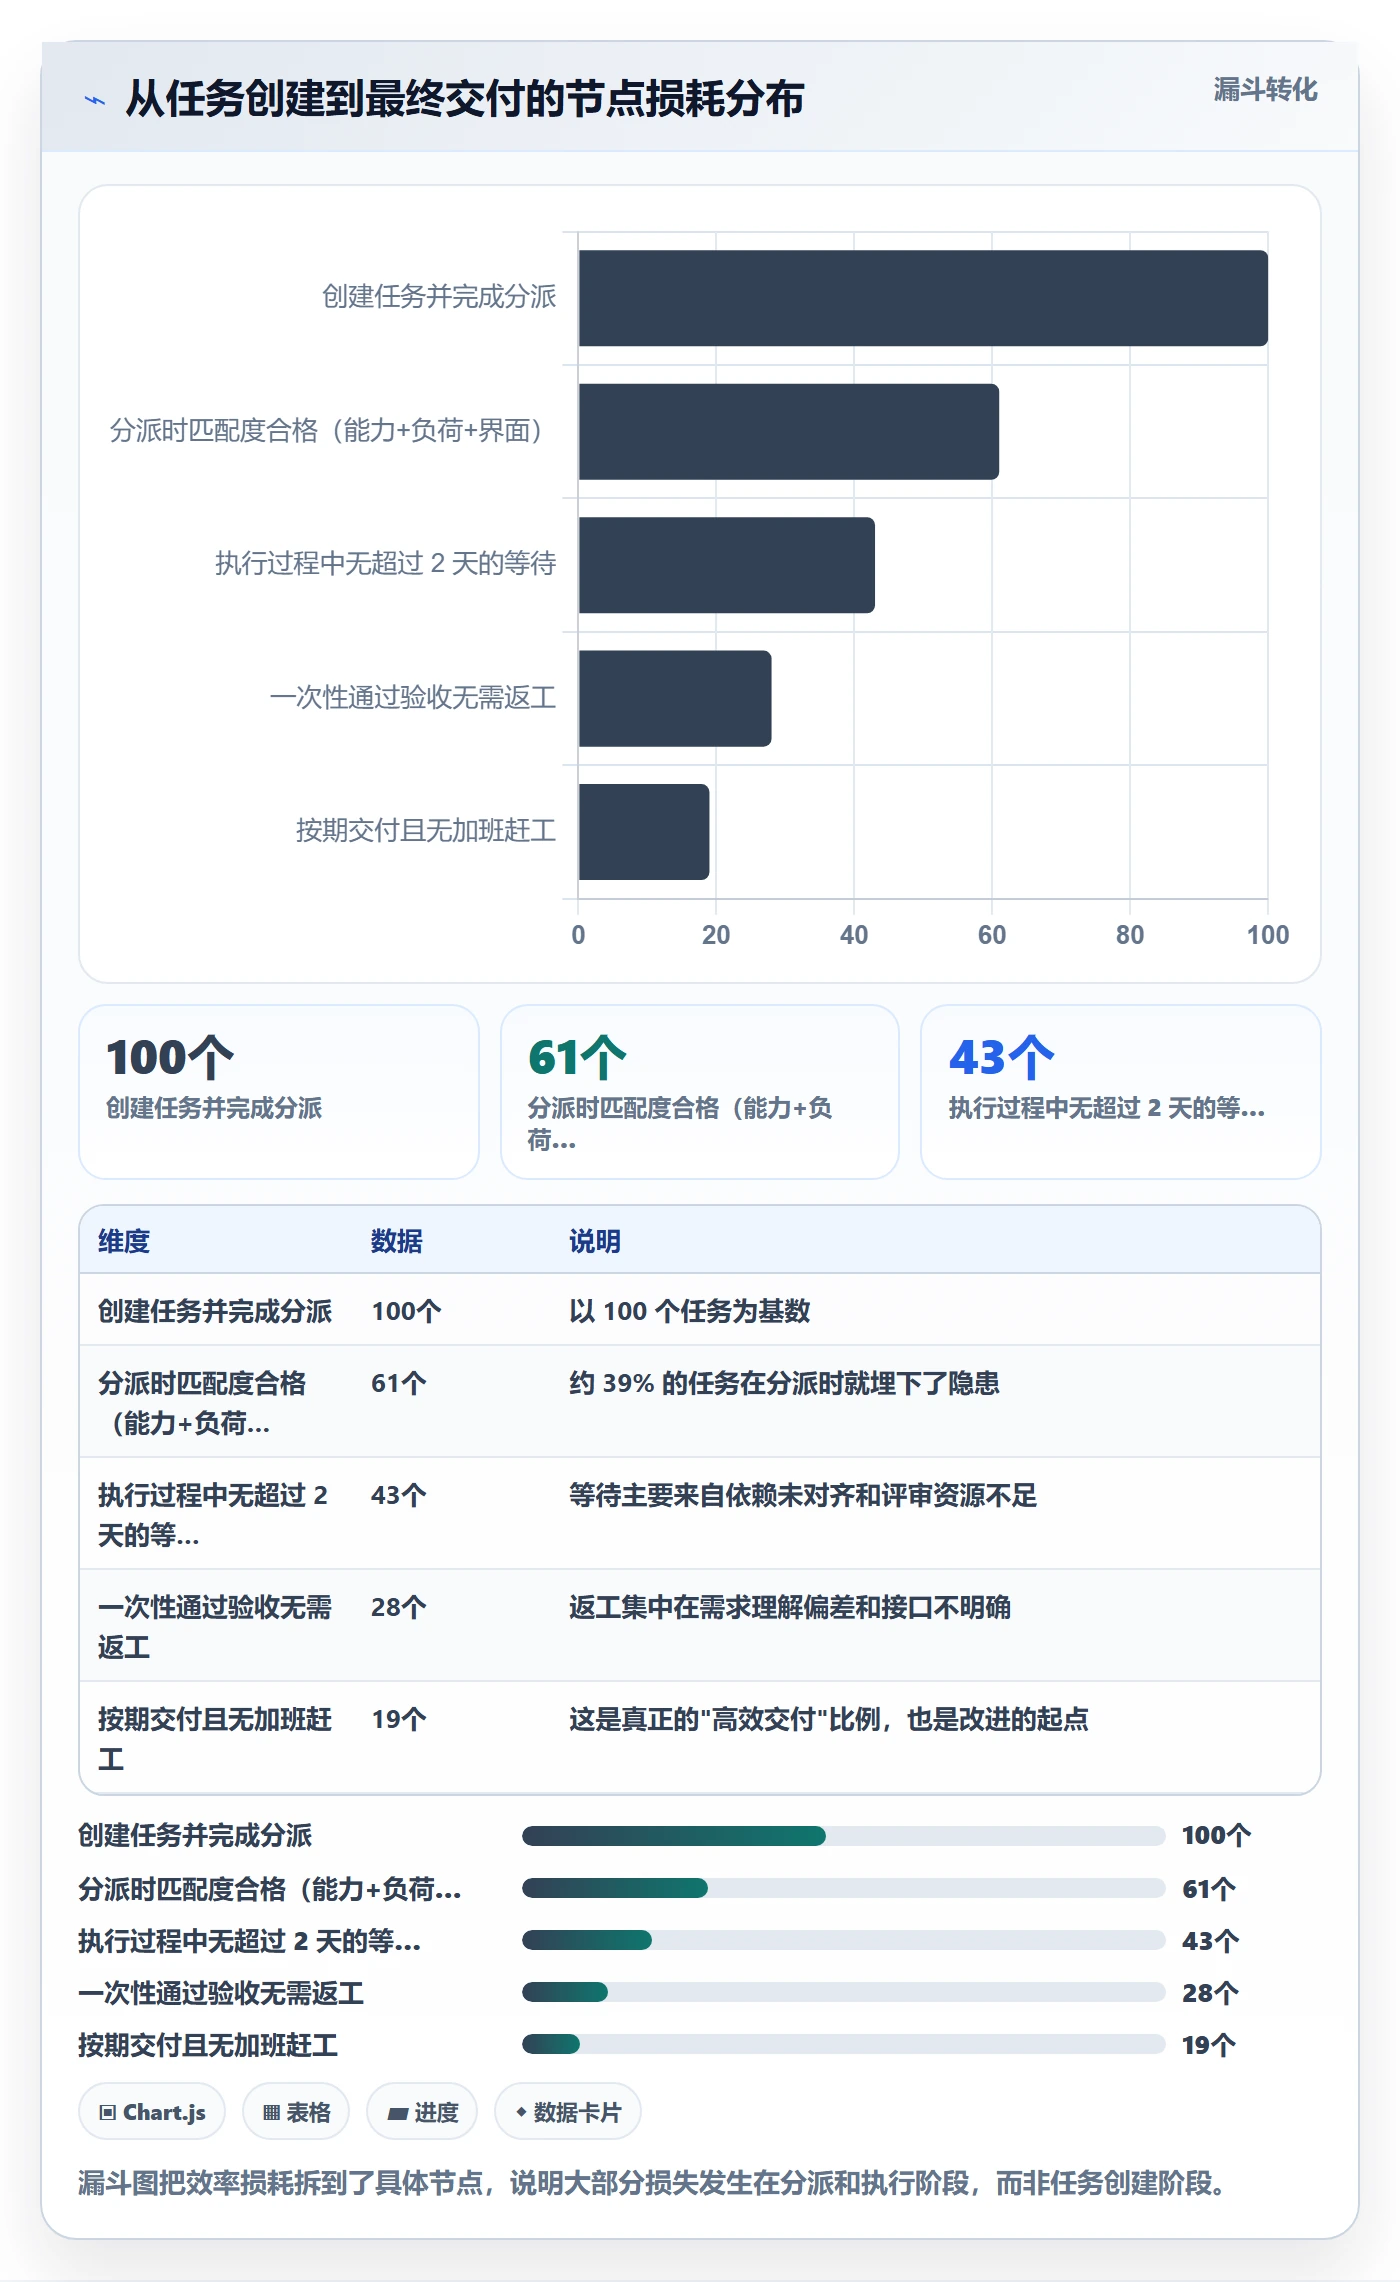Click the title 从任务创建到最终交付的节点损耗分布
The image size is (1400, 2282).
pyautogui.click(x=465, y=99)
